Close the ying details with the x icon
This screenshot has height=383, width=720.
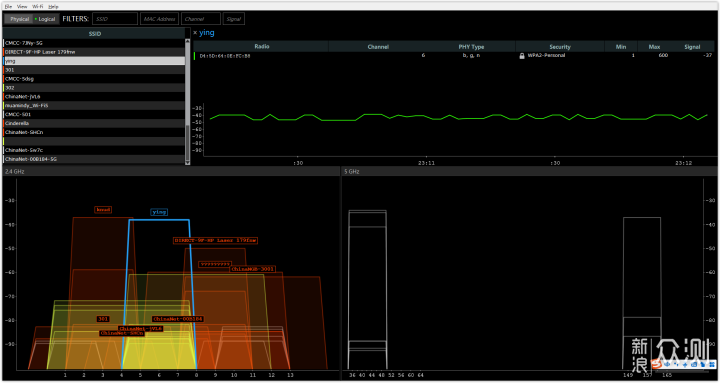click(x=195, y=33)
